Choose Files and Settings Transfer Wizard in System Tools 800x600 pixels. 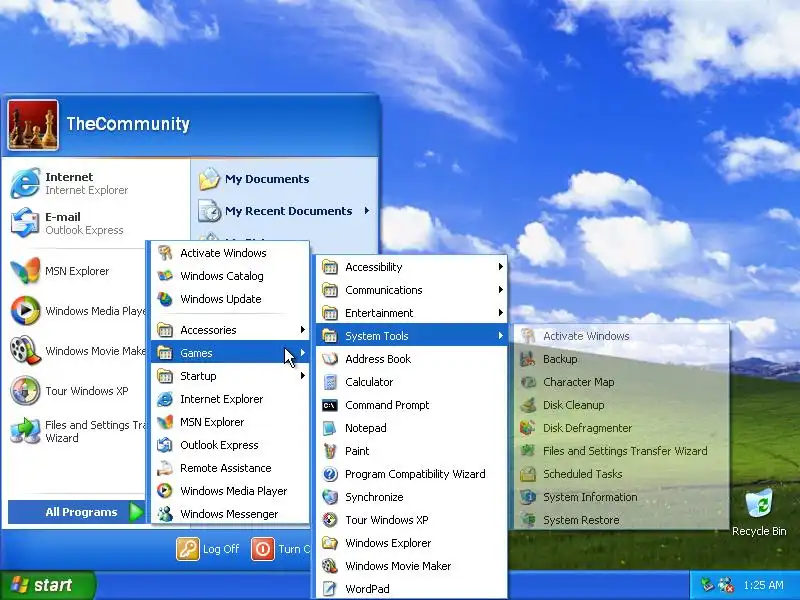(x=621, y=451)
